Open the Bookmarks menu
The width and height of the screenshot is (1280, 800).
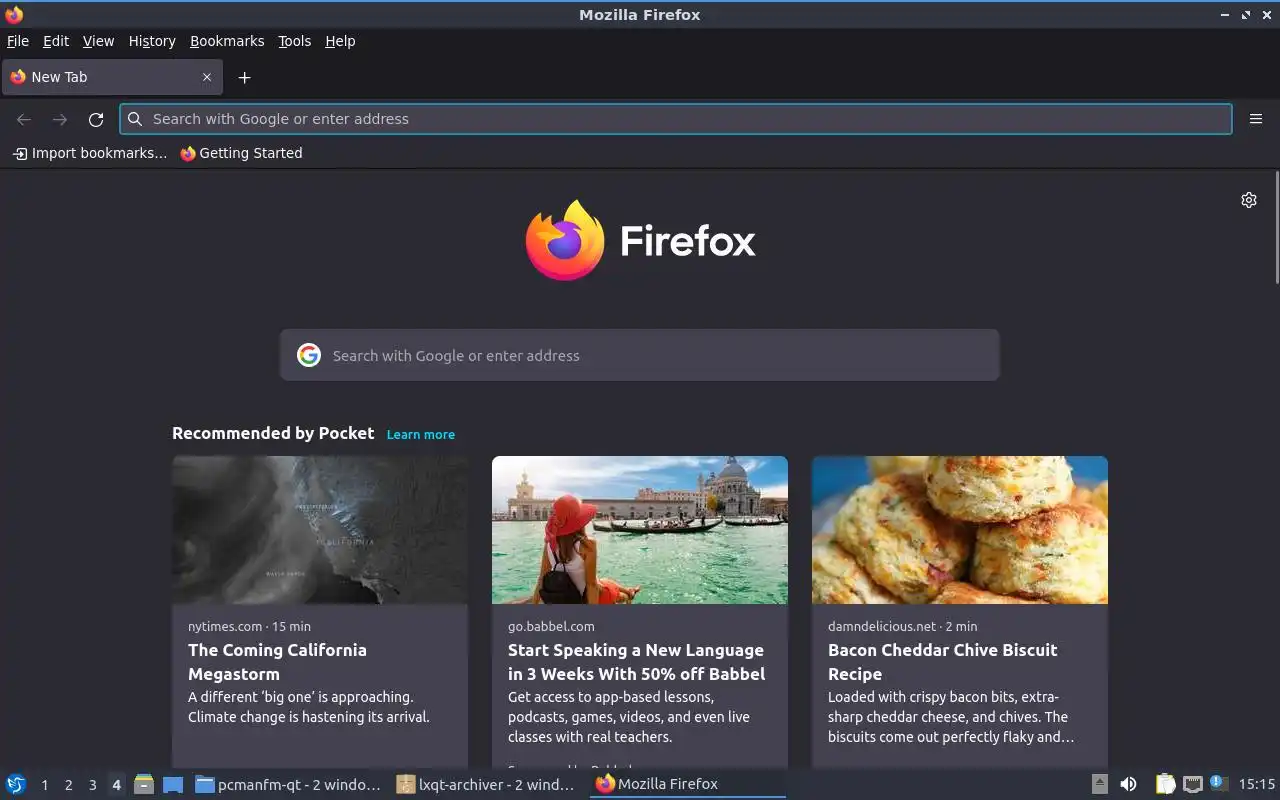[227, 41]
